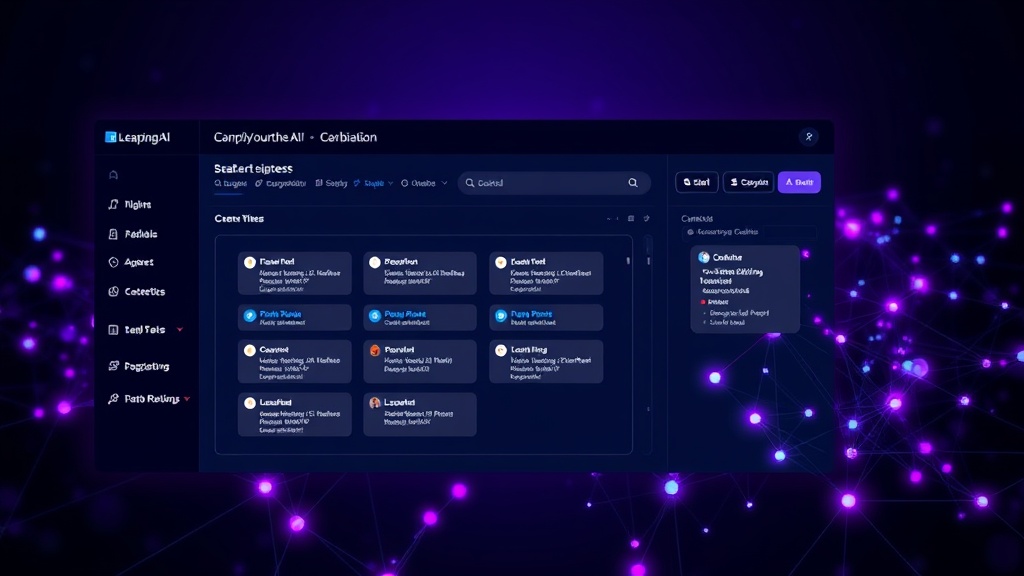The image size is (1024, 576).
Task: Click the icon beside Cotectics in sidebar
Action: [114, 291]
